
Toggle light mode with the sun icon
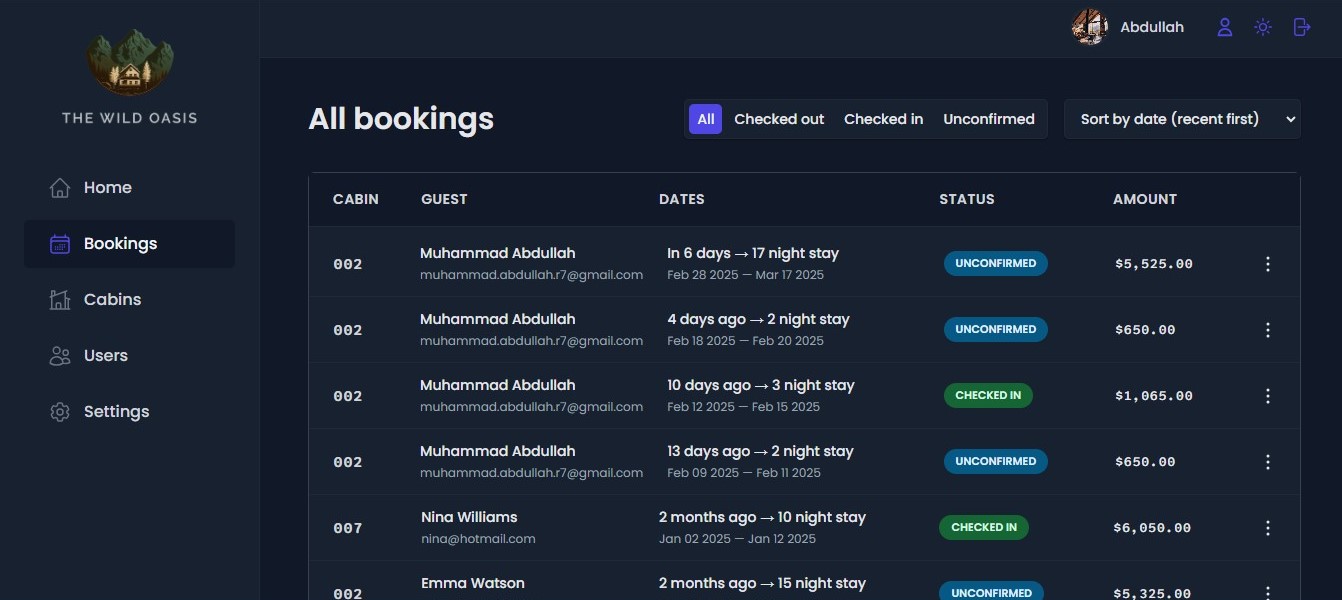tap(1263, 27)
